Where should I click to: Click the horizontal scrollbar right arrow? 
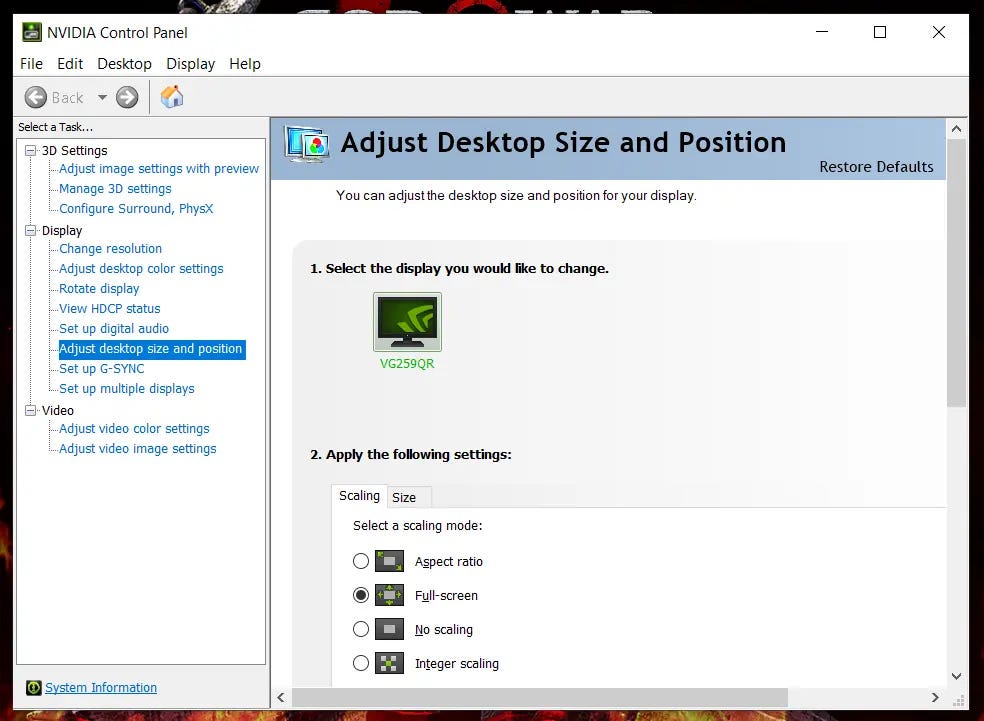tap(936, 697)
